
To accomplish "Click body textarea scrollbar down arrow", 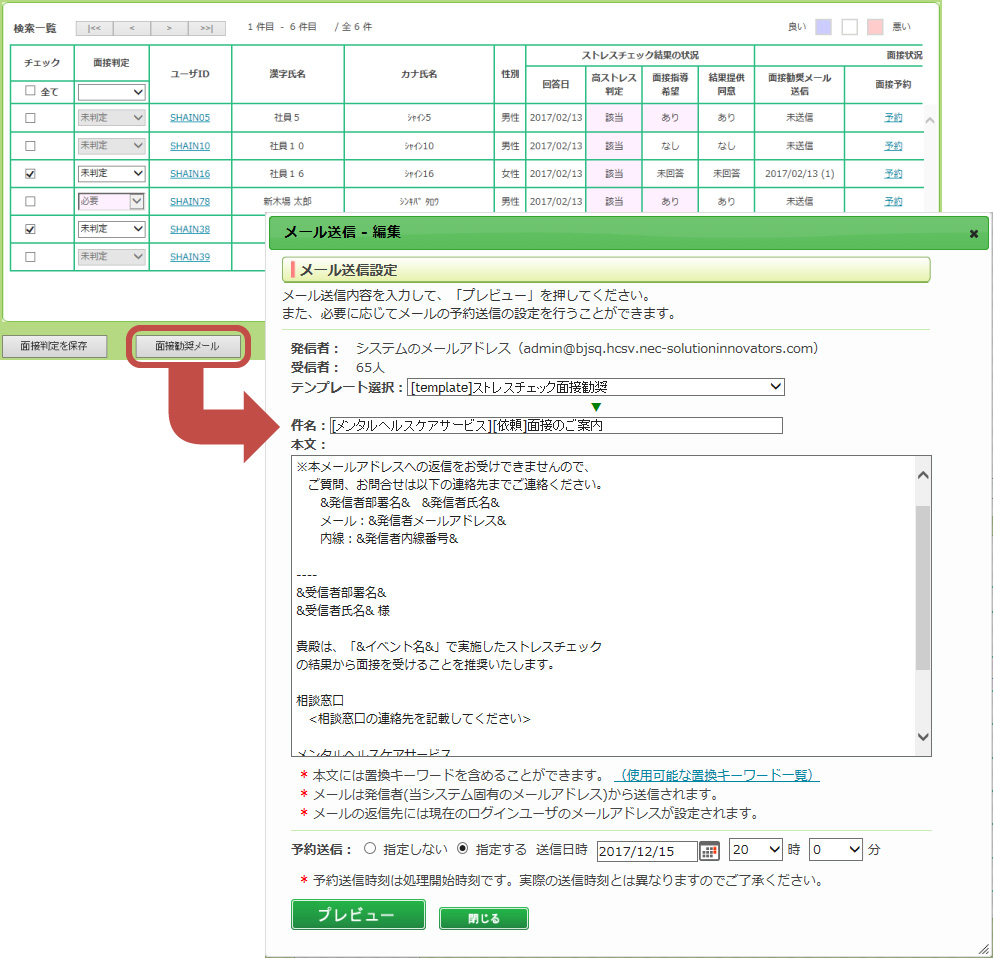I will (x=923, y=737).
